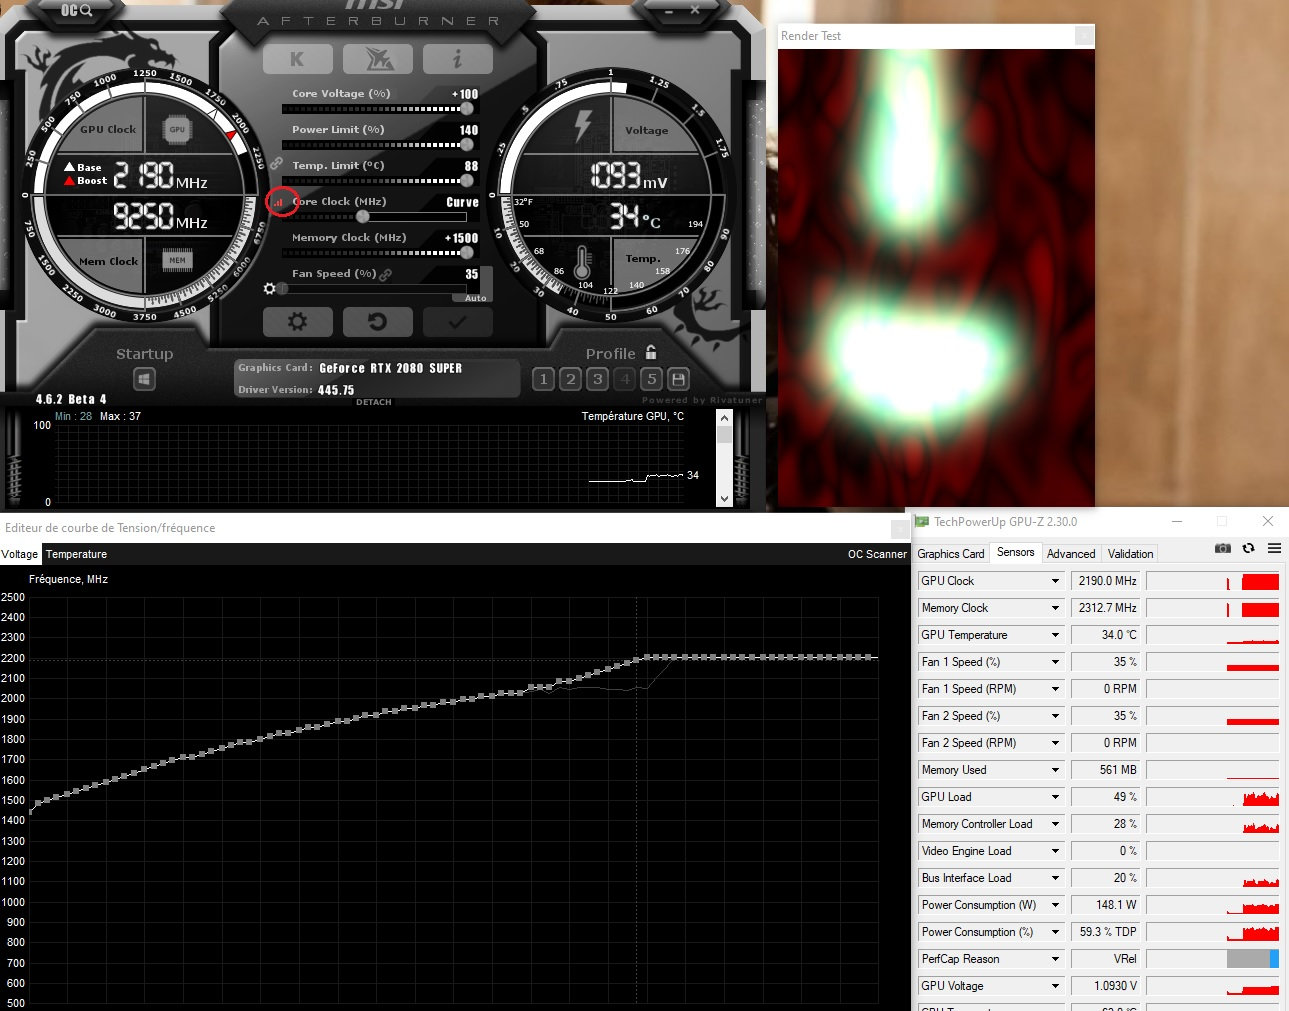The height and width of the screenshot is (1011, 1289).
Task: Expand the GPU Load sensor dropdown
Action: pos(1055,797)
